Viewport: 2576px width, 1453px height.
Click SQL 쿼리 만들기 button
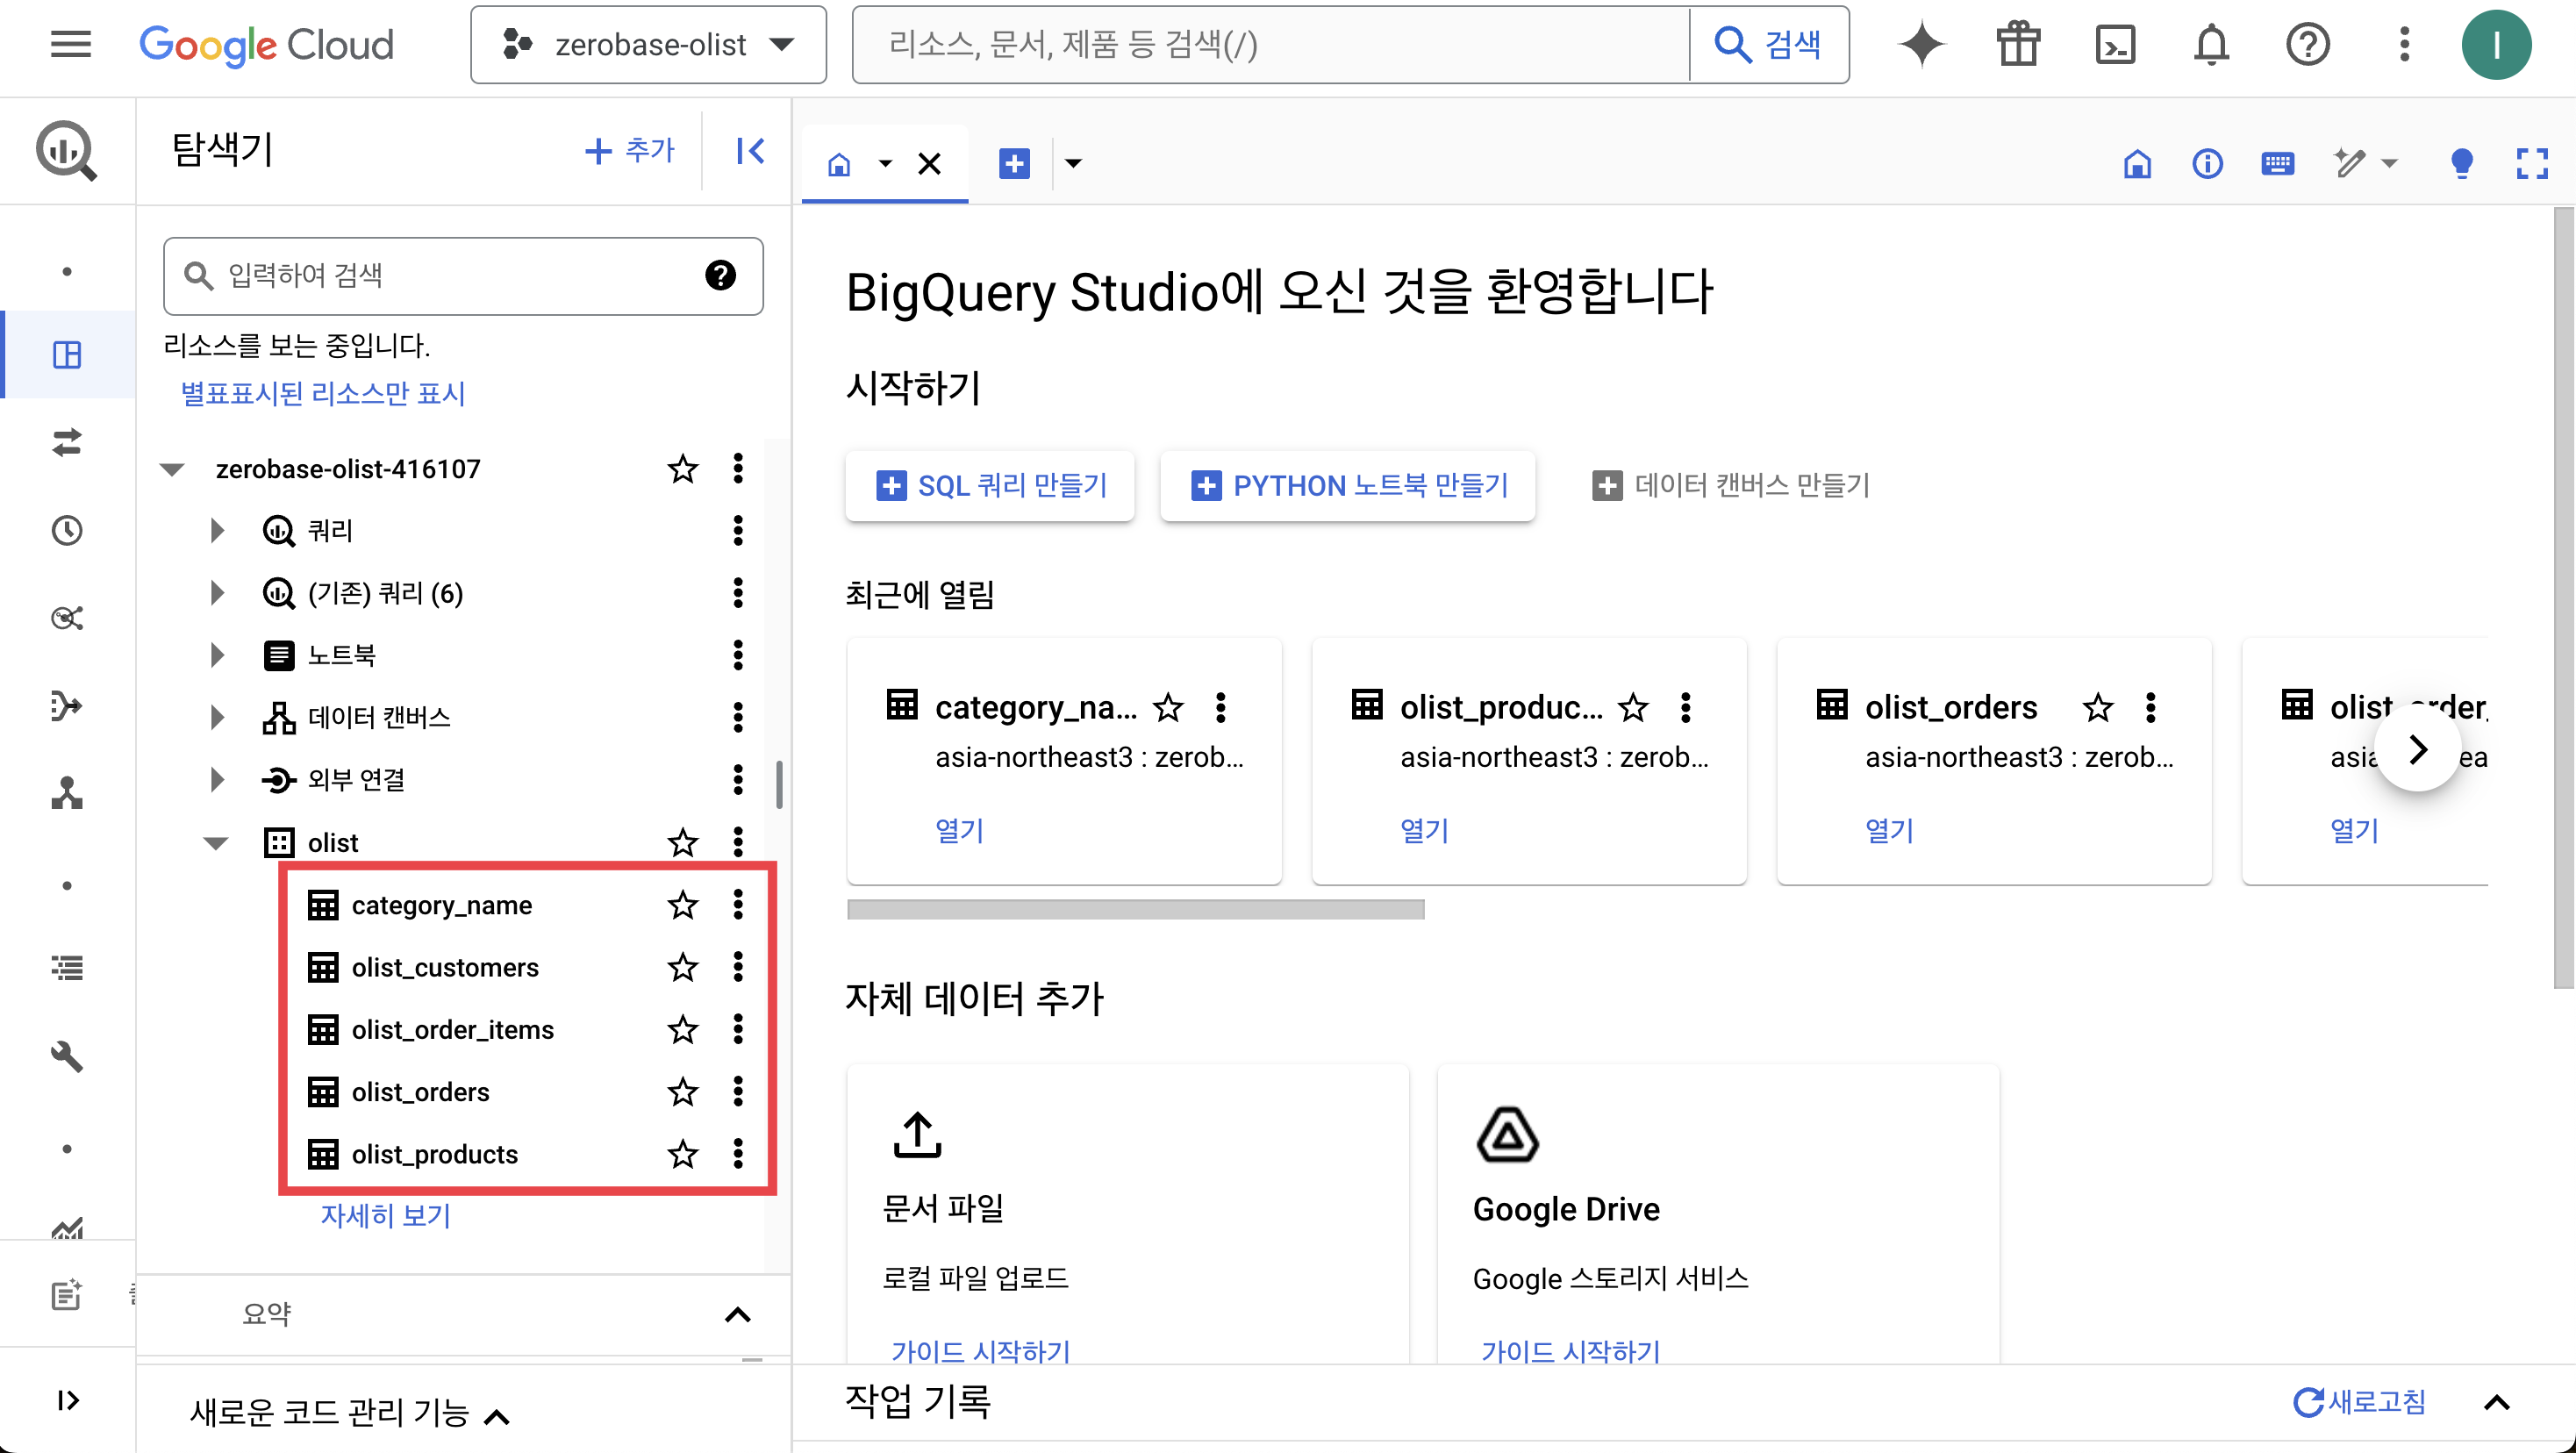pos(989,485)
